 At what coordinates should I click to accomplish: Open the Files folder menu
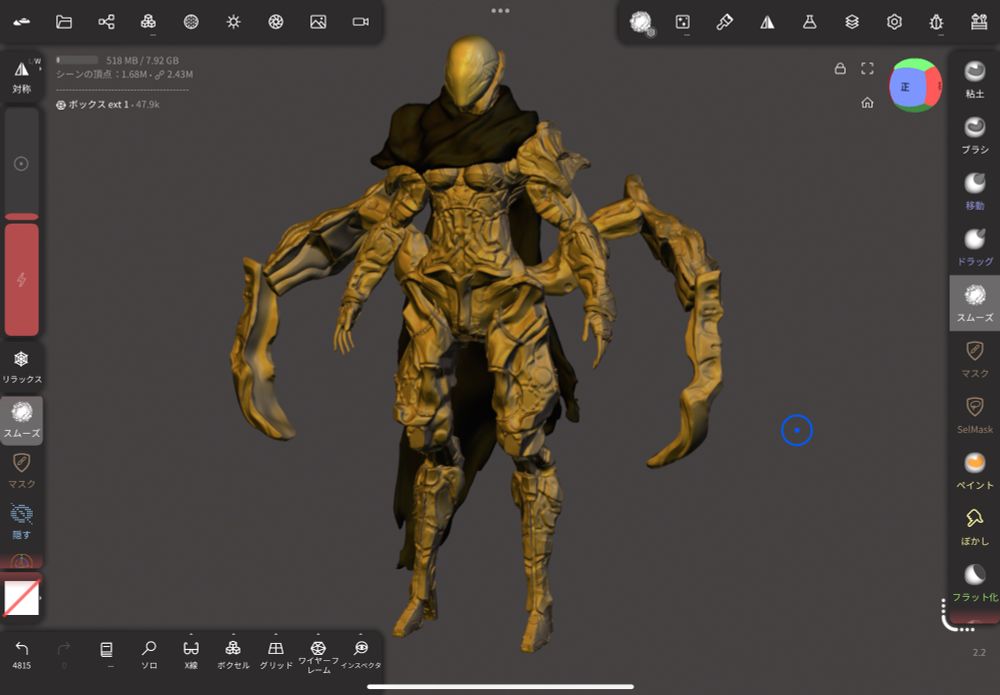[x=64, y=22]
